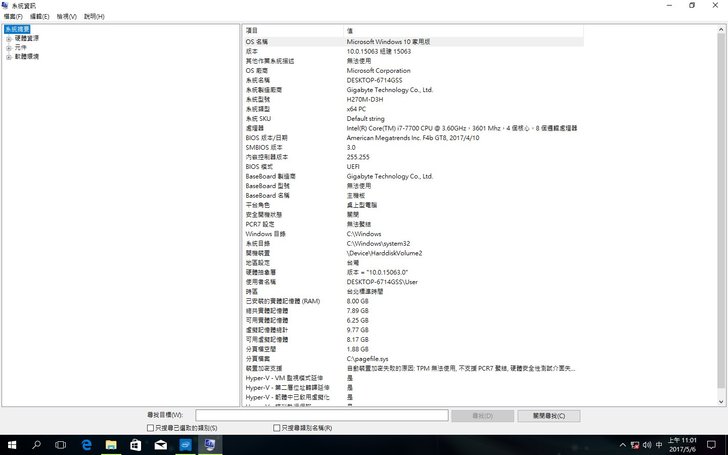Click the 中 input method indicator

659,445
